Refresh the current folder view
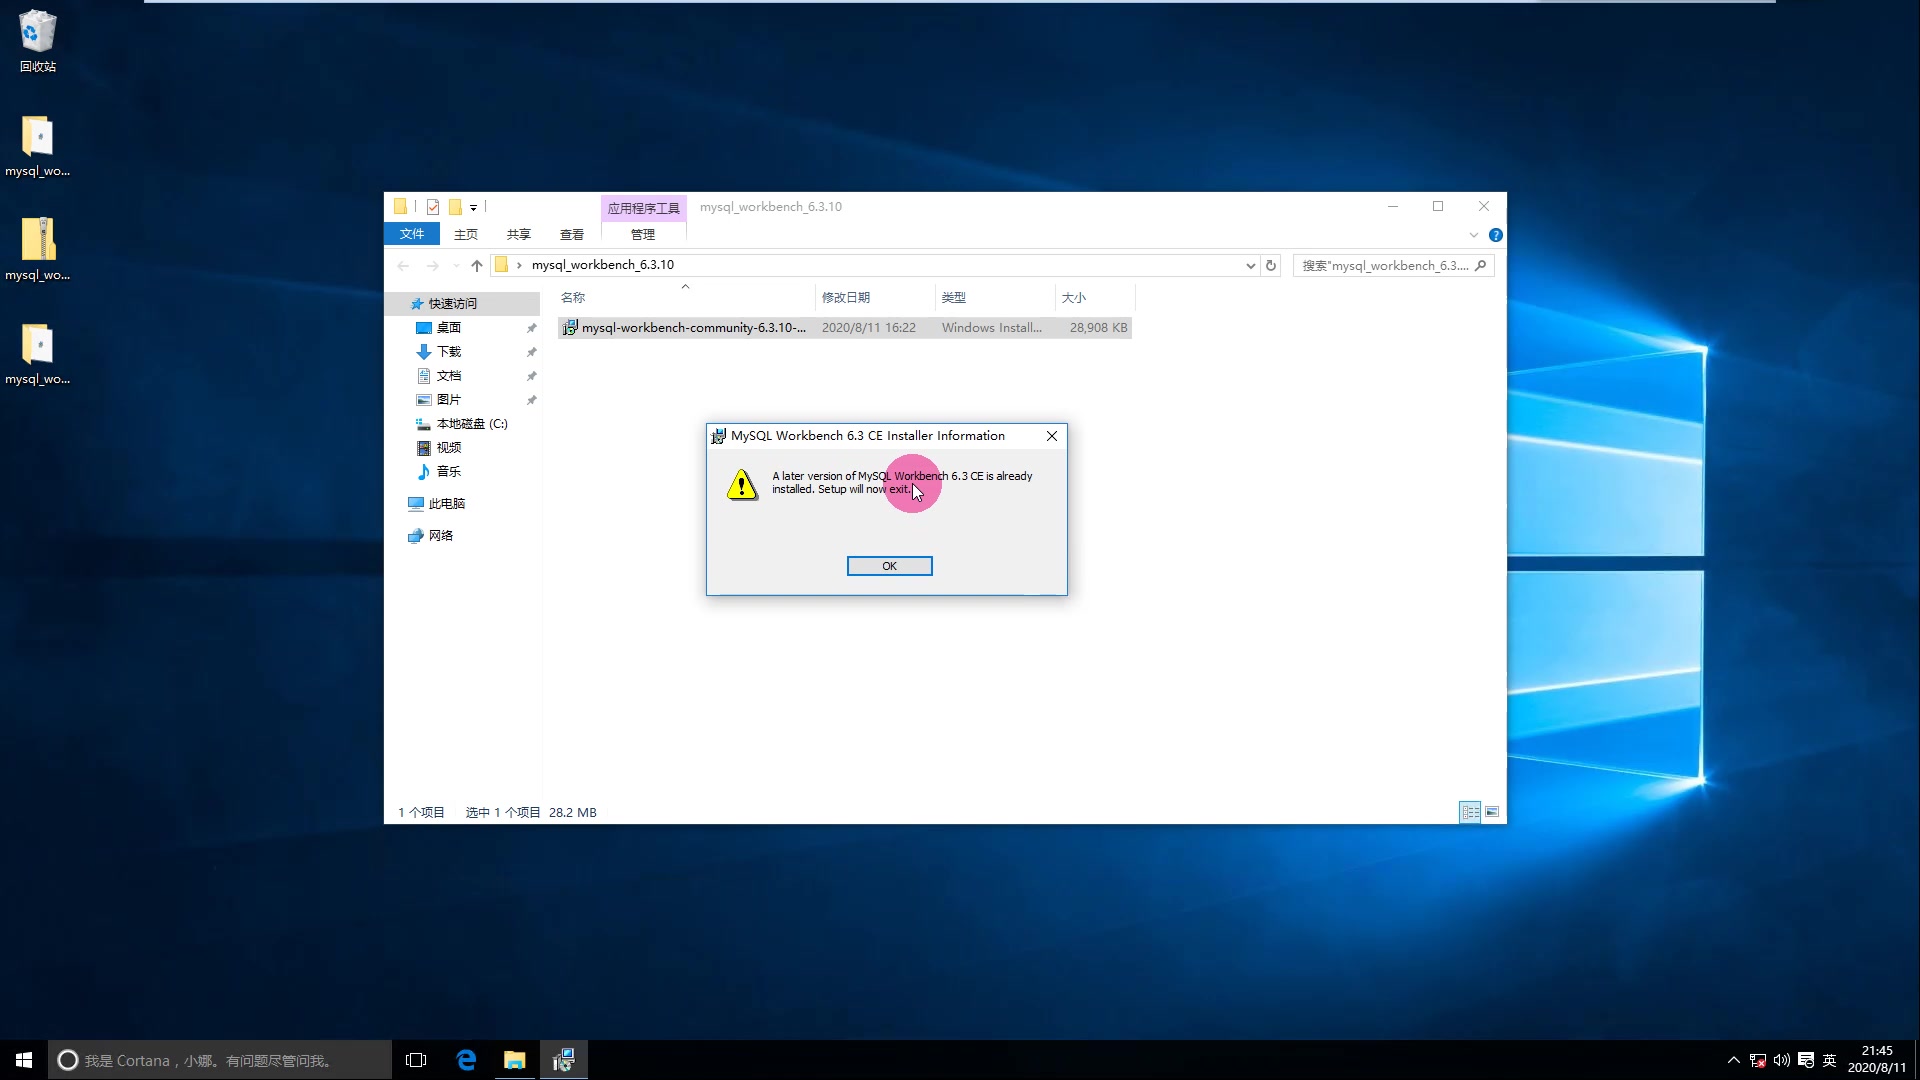The image size is (1920, 1080). [x=1271, y=265]
